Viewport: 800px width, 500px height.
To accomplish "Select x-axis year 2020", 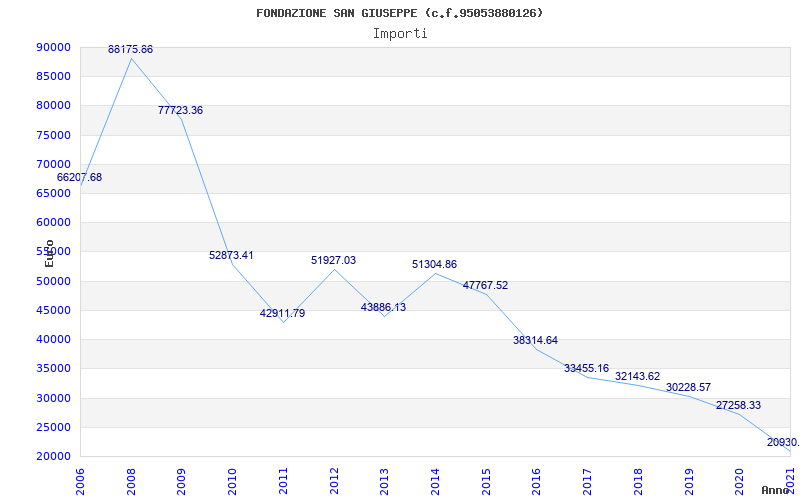I will pyautogui.click(x=740, y=481).
